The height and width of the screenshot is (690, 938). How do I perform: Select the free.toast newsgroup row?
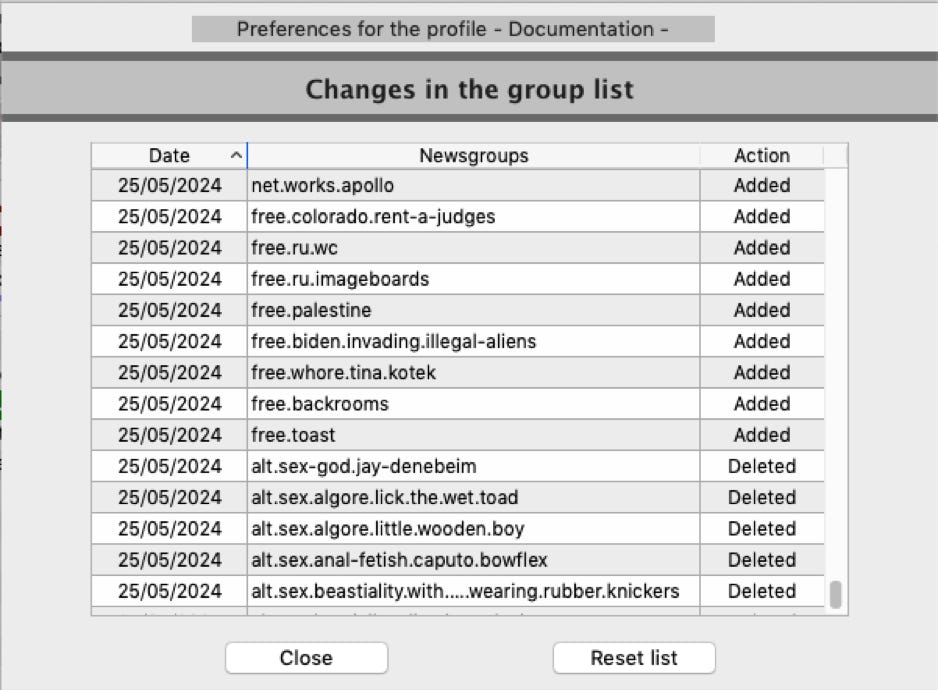293,435
